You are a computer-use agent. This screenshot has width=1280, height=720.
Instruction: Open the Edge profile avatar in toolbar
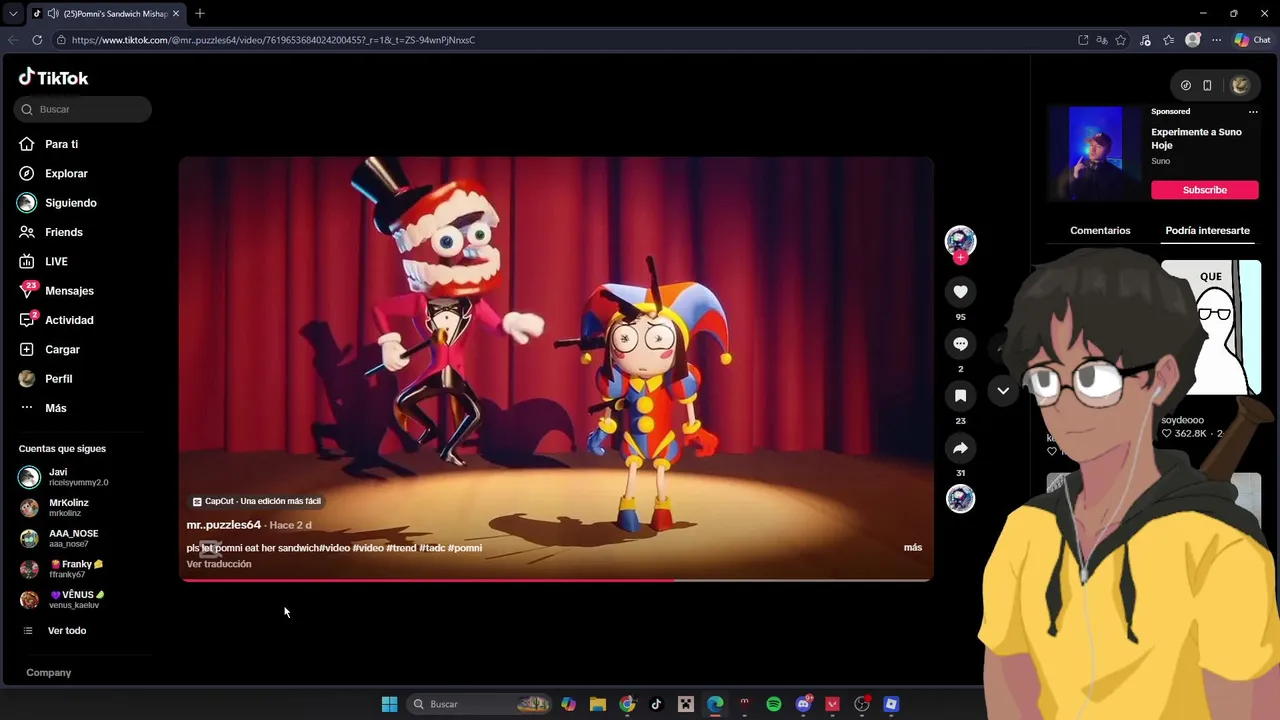point(1192,40)
